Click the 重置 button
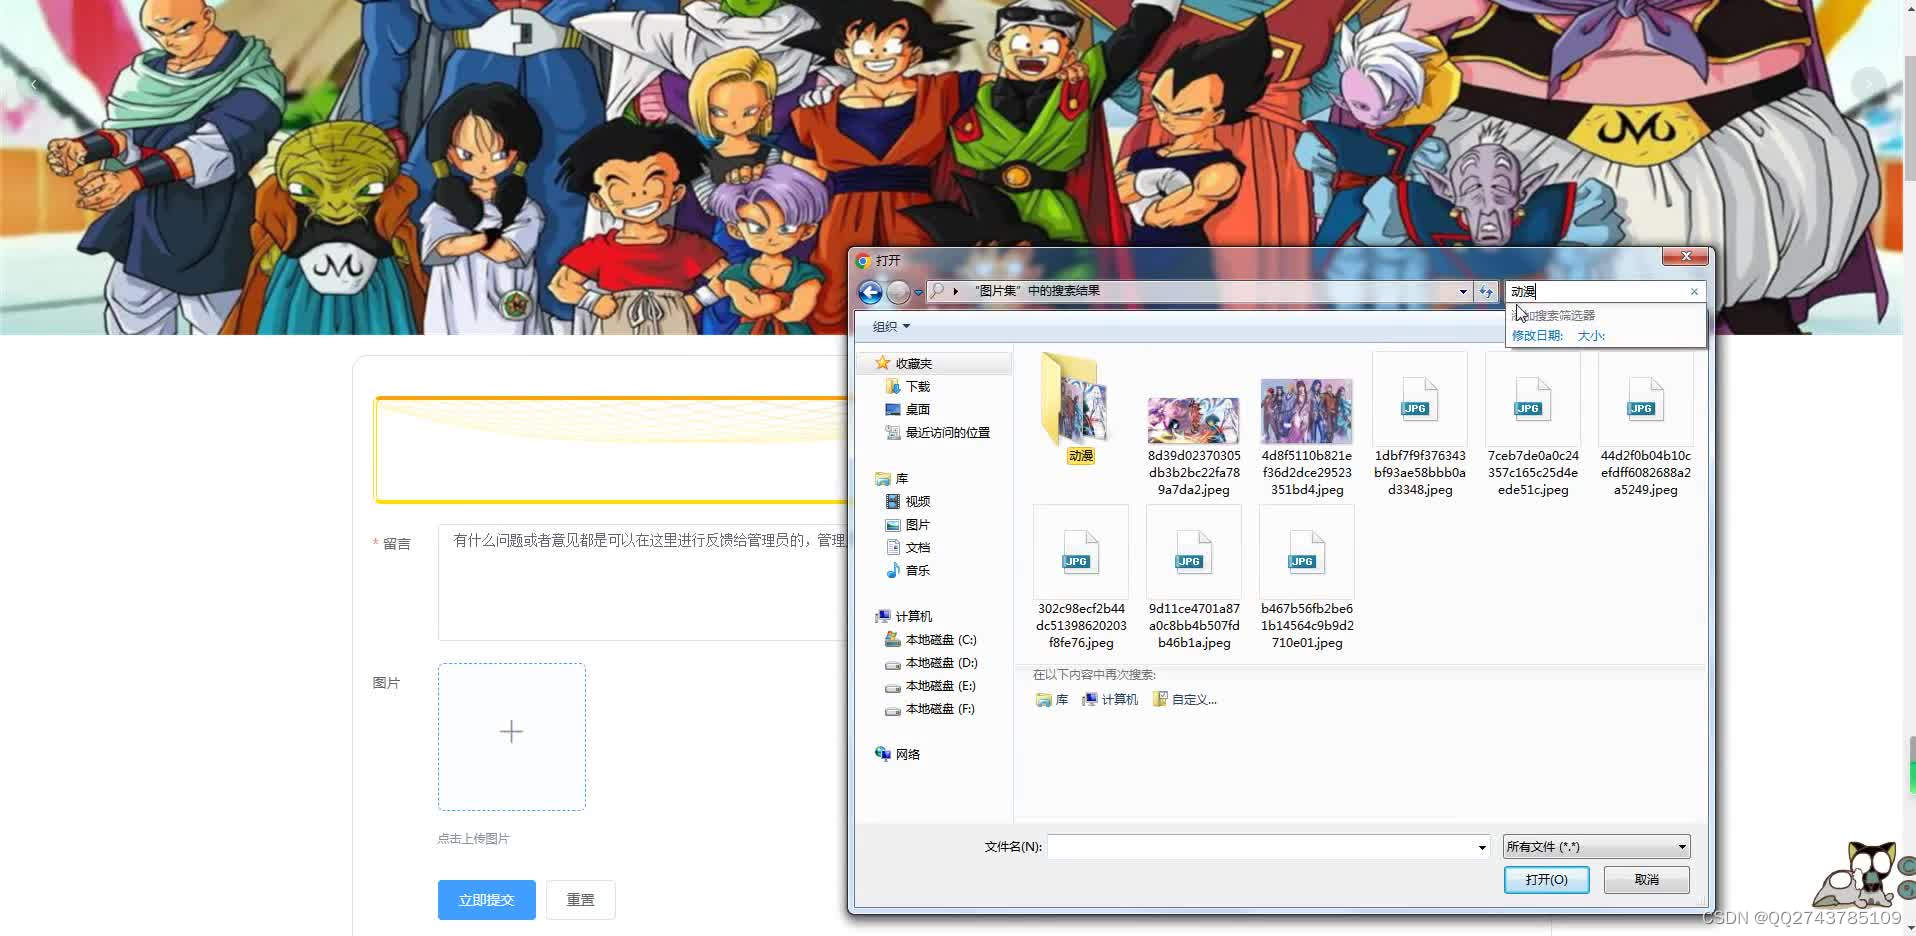 [580, 900]
